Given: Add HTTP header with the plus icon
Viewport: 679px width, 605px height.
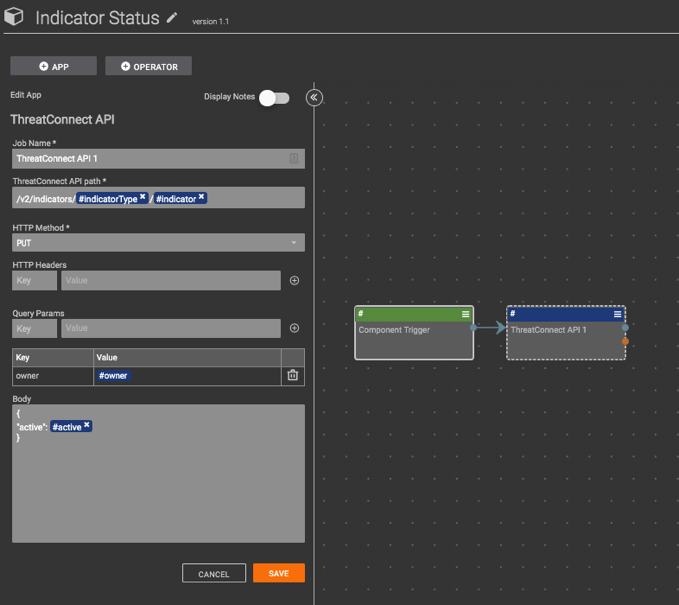Looking at the screenshot, I should [x=294, y=281].
